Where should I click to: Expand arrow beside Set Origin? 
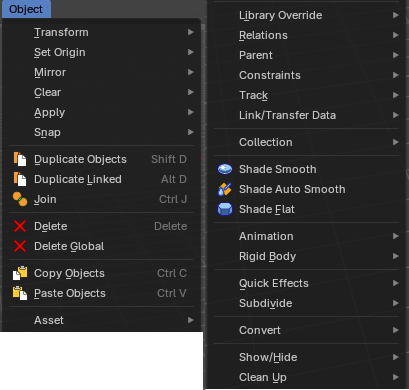191,52
